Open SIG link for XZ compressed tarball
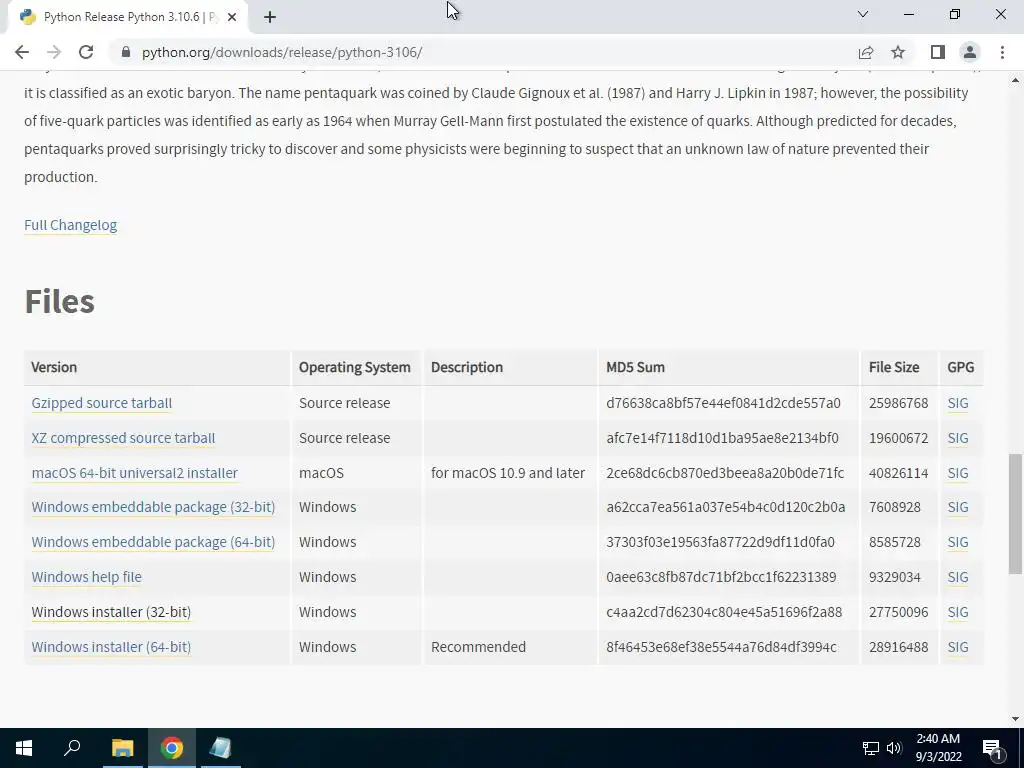Image resolution: width=1024 pixels, height=768 pixels. [x=957, y=438]
